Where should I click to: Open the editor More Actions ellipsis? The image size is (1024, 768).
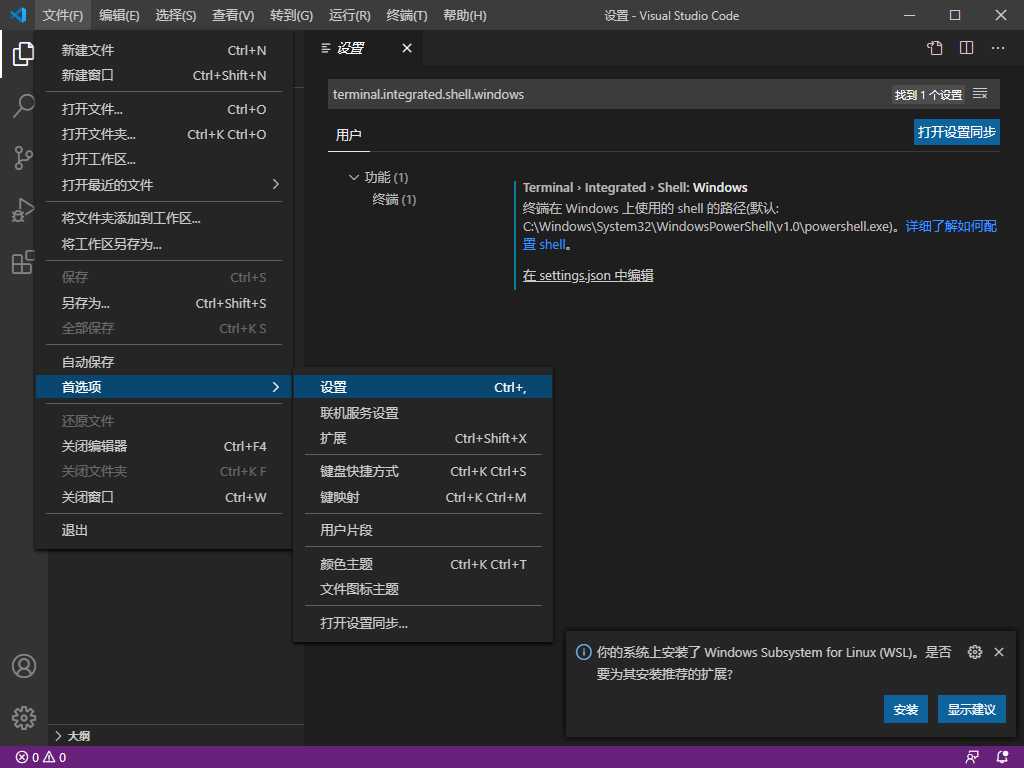pos(998,48)
